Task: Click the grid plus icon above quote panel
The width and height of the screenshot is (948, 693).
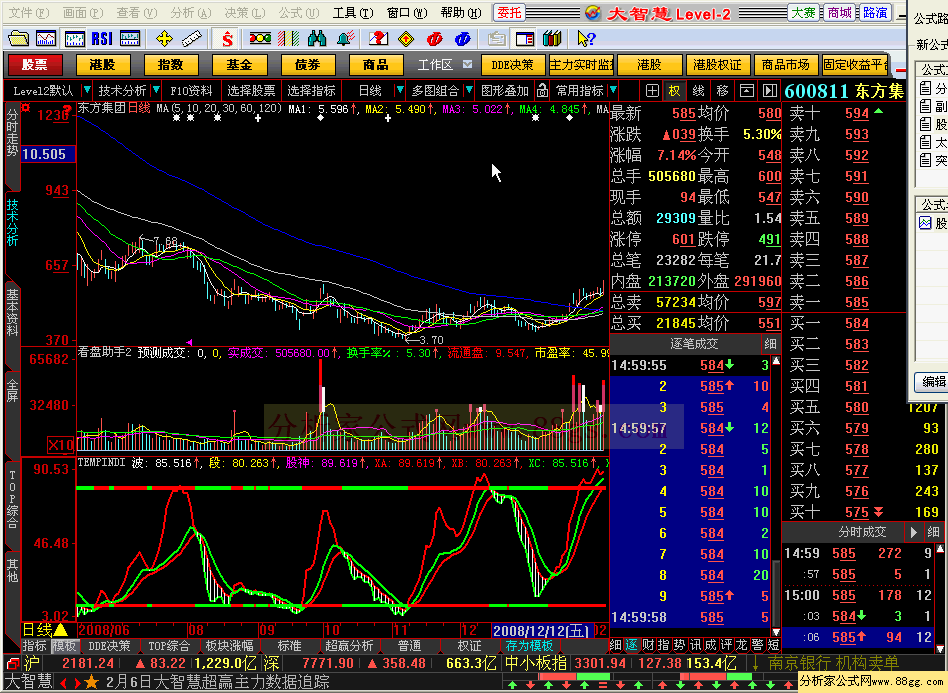Action: click(x=652, y=91)
